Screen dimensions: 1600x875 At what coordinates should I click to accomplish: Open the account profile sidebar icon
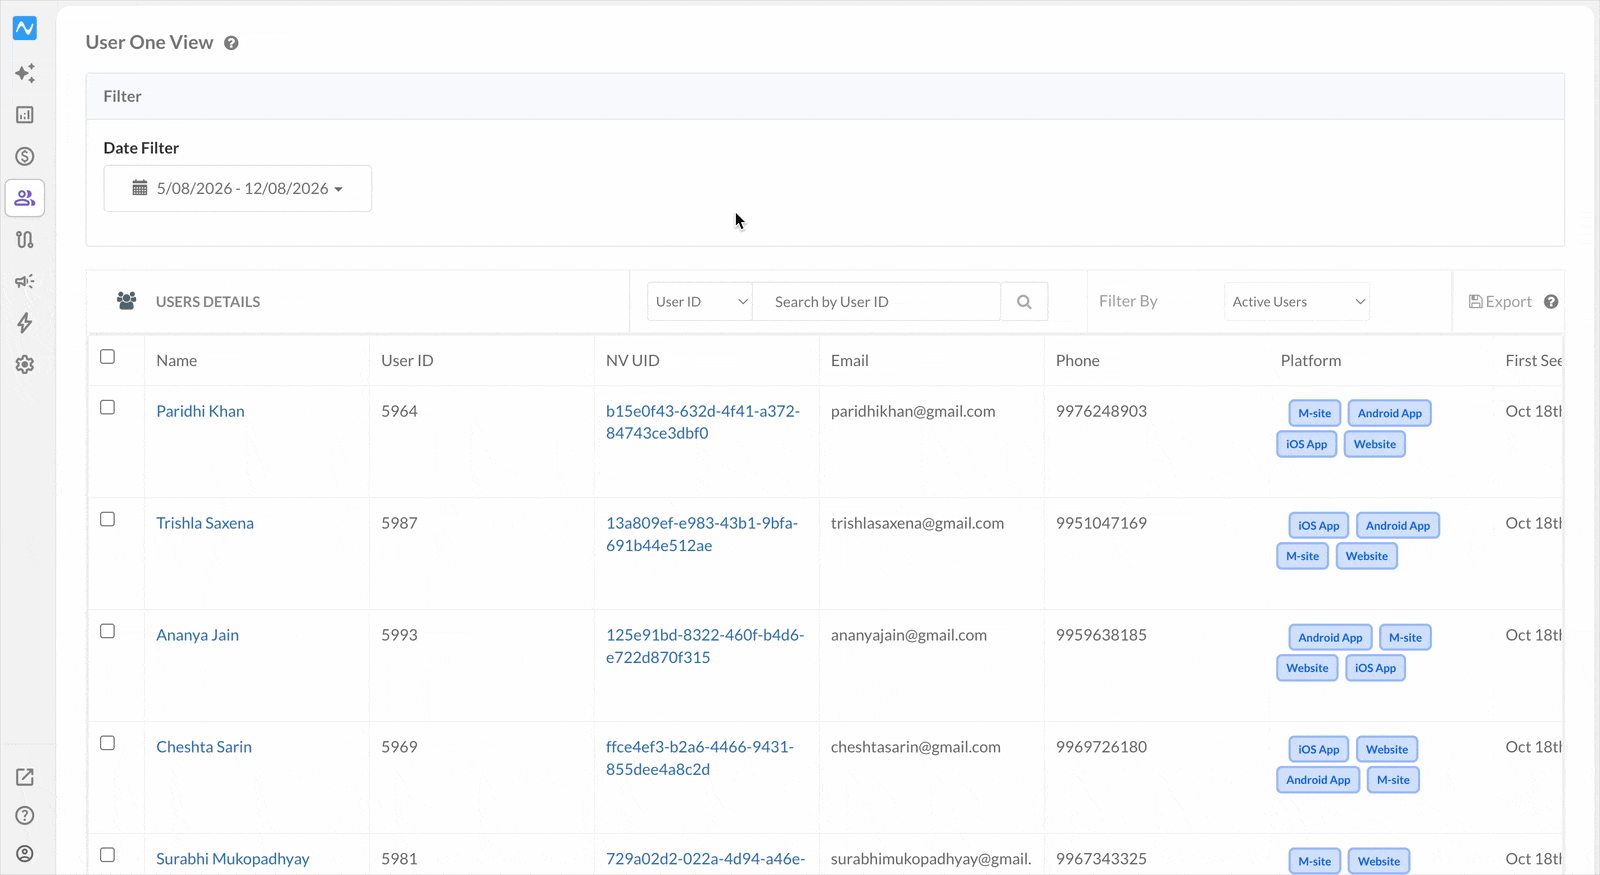pyautogui.click(x=25, y=853)
